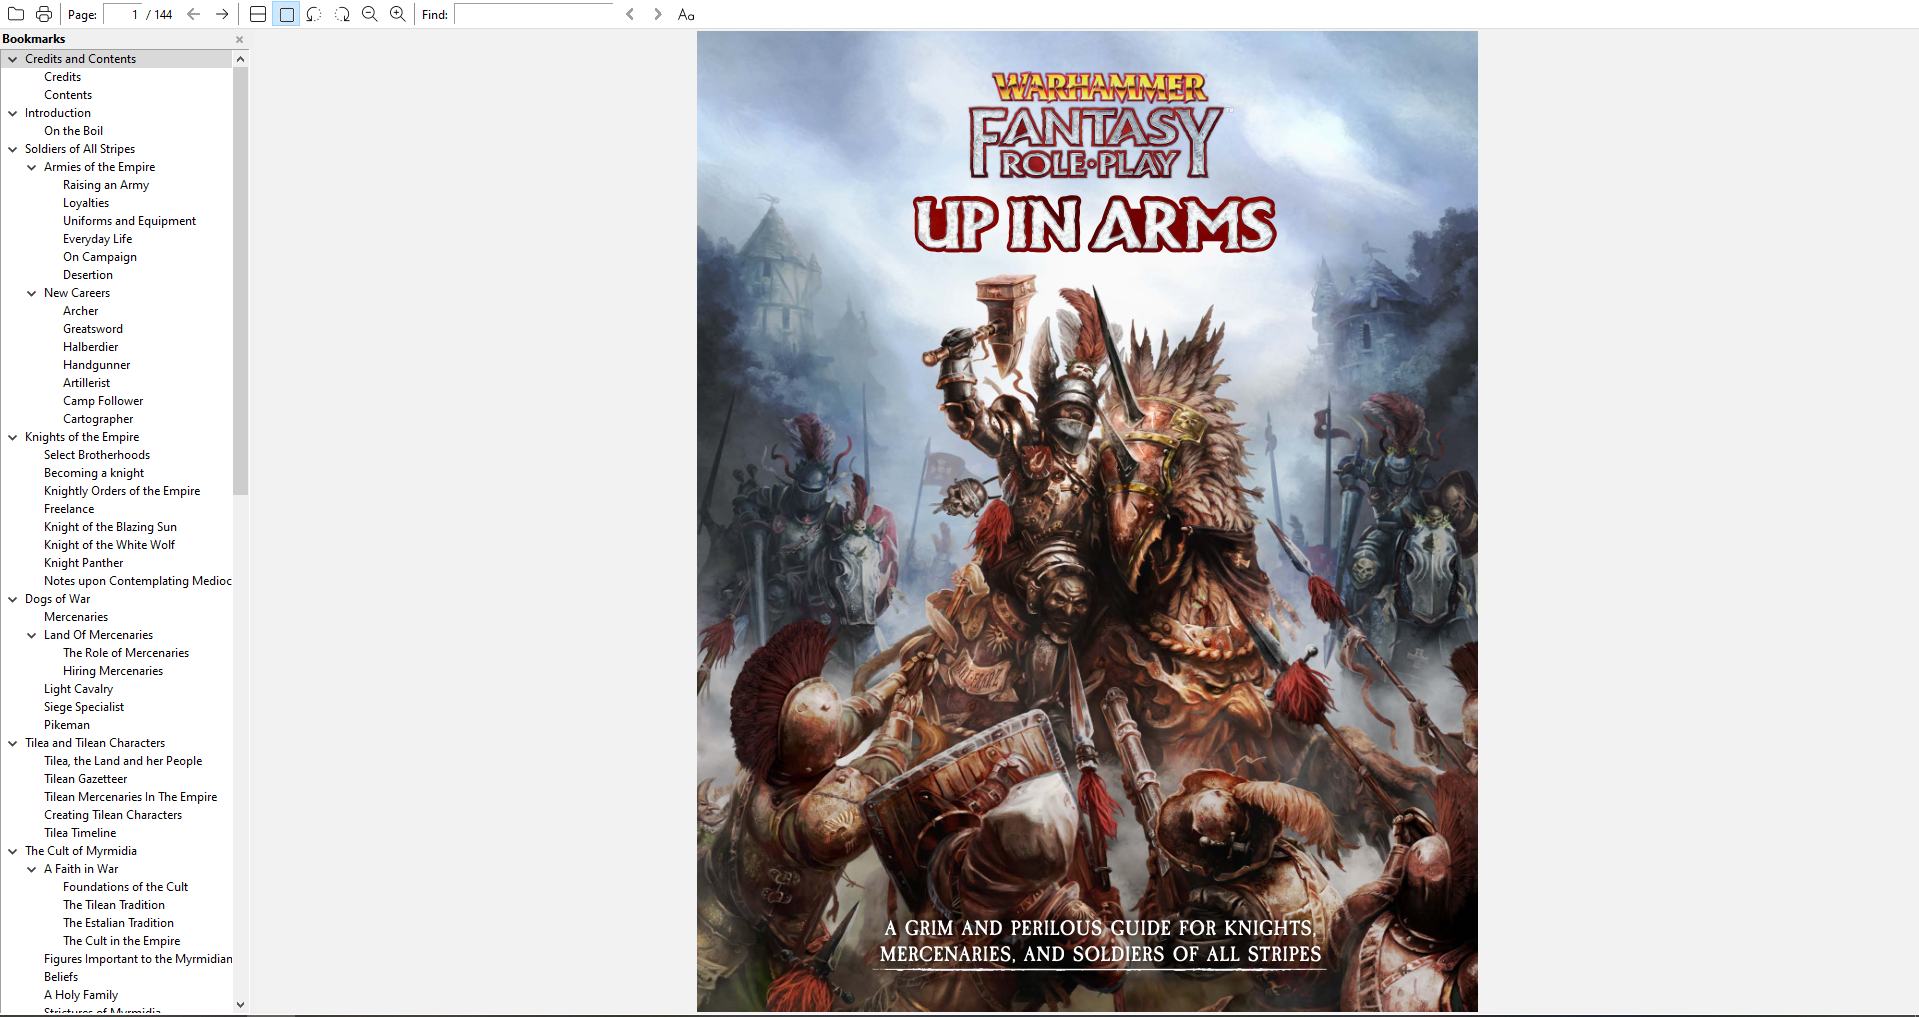Screen dimensions: 1919x1017
Task: Click the Find search field
Action: 533,14
